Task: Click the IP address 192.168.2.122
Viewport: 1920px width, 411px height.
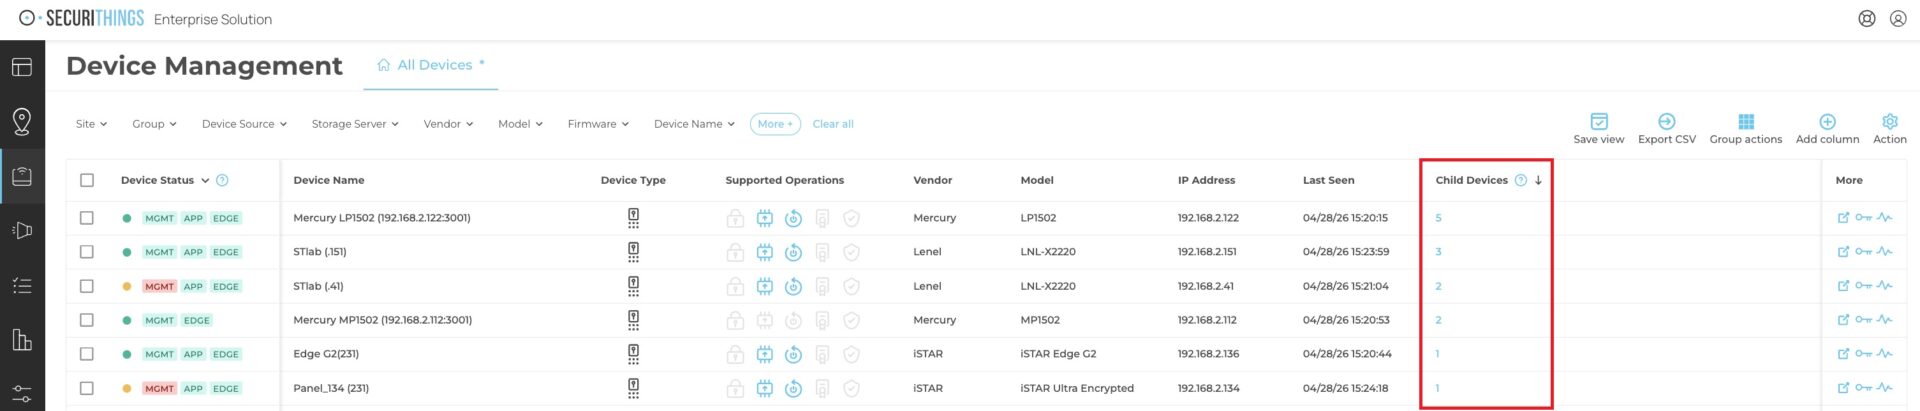Action: pos(1208,218)
